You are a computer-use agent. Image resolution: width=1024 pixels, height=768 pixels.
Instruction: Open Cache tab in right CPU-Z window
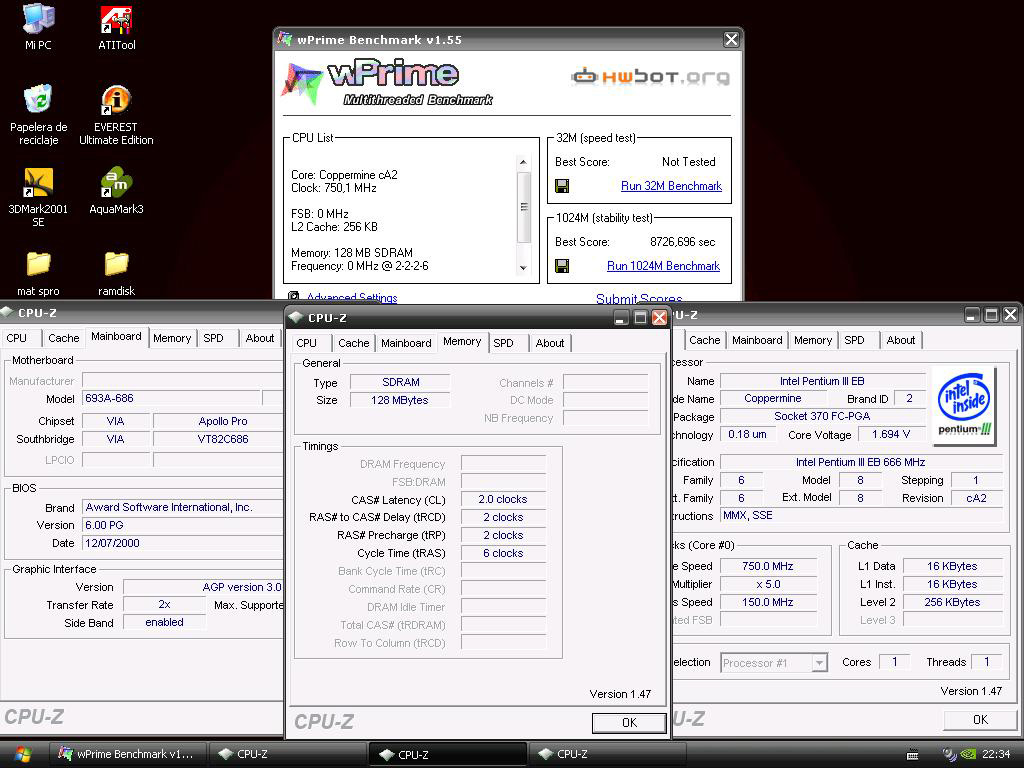point(705,340)
